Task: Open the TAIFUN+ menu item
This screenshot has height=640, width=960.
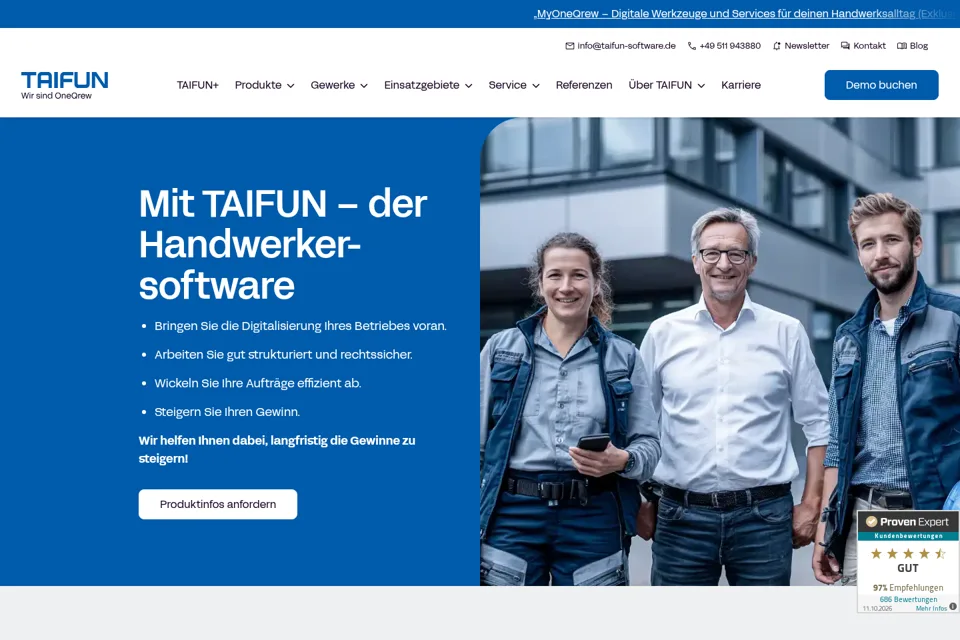Action: point(198,85)
